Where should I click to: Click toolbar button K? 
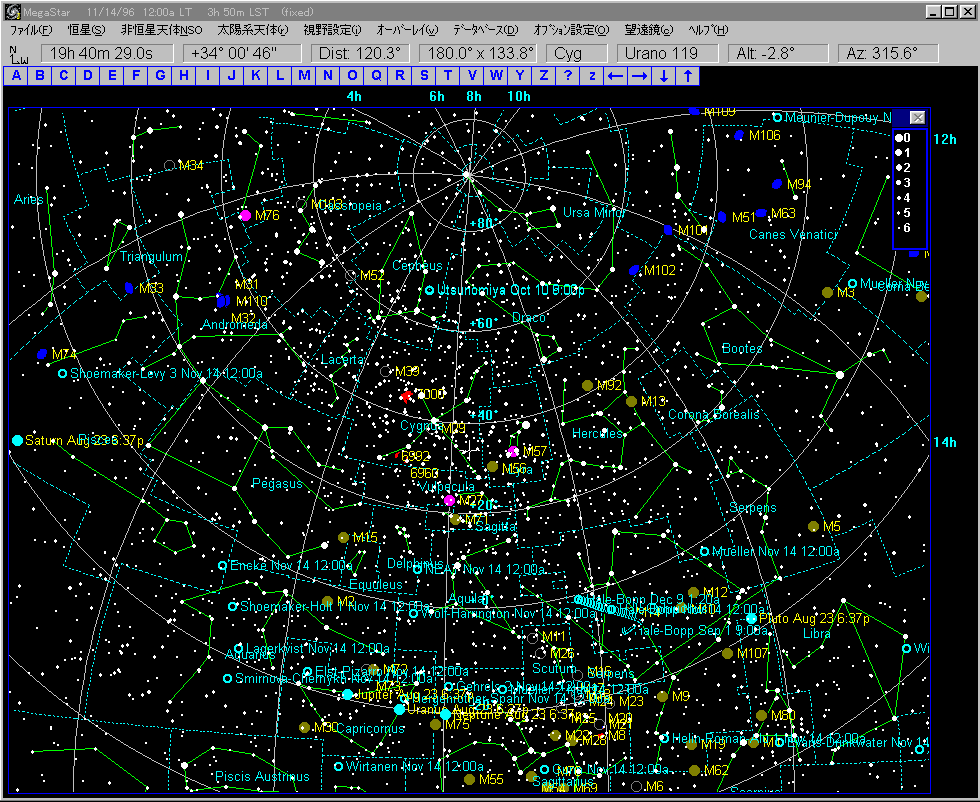pyautogui.click(x=256, y=76)
